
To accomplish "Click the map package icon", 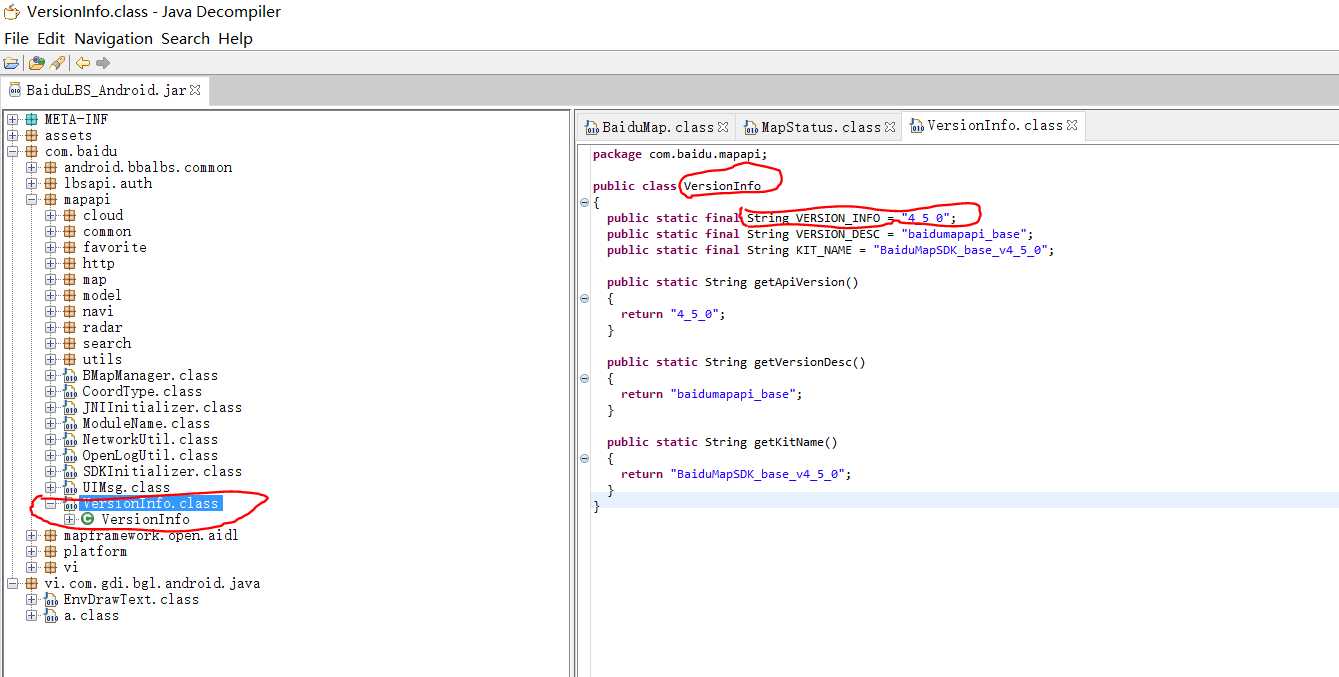I will tap(69, 279).
